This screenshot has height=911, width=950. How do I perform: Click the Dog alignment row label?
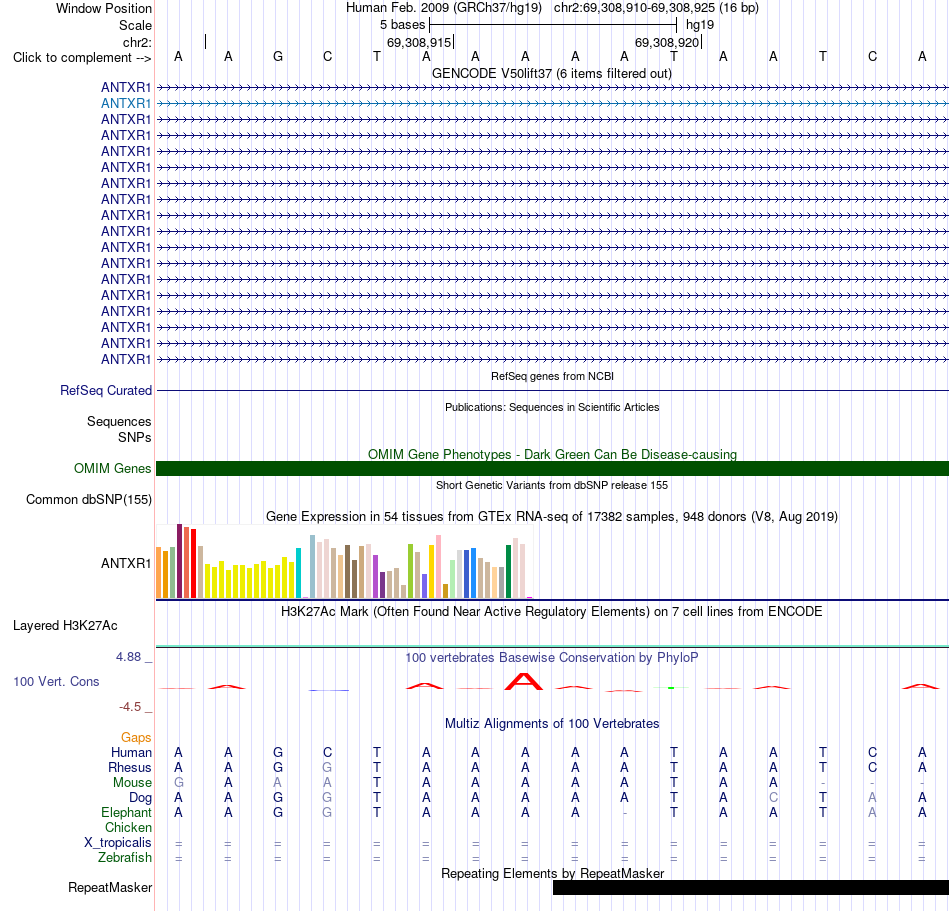click(x=140, y=798)
